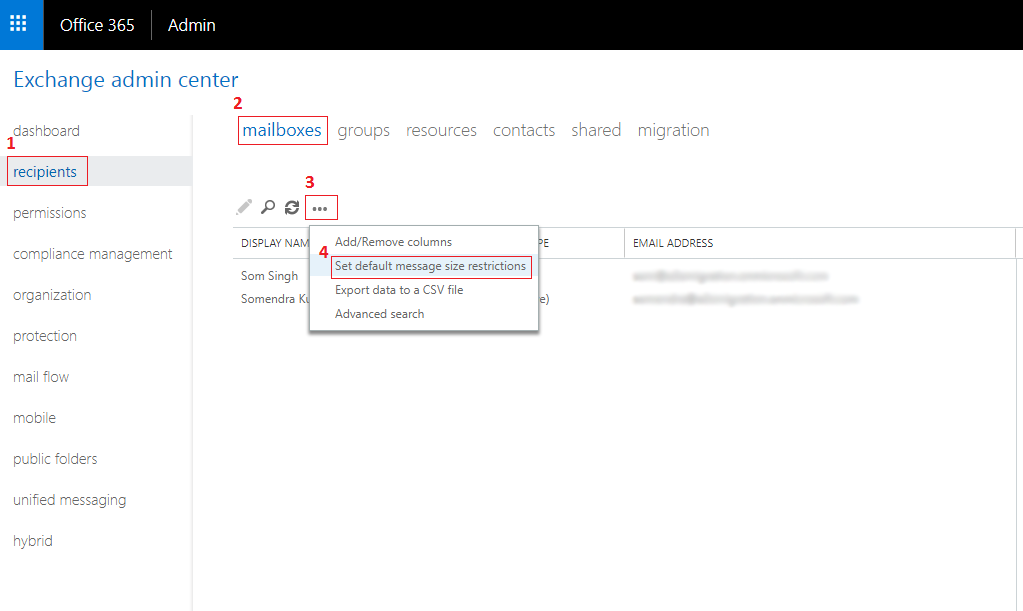Go to mail flow settings
Screen dimensions: 1023x611
coord(40,376)
